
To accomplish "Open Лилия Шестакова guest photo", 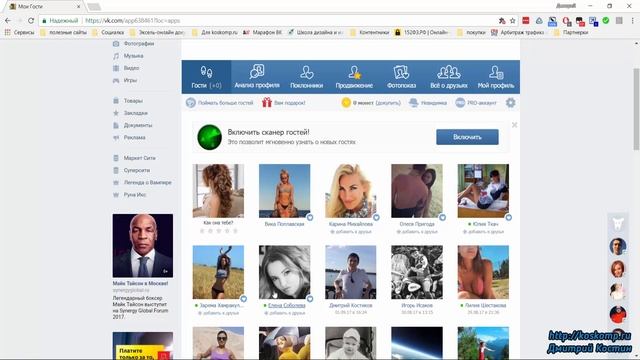I will [483, 272].
